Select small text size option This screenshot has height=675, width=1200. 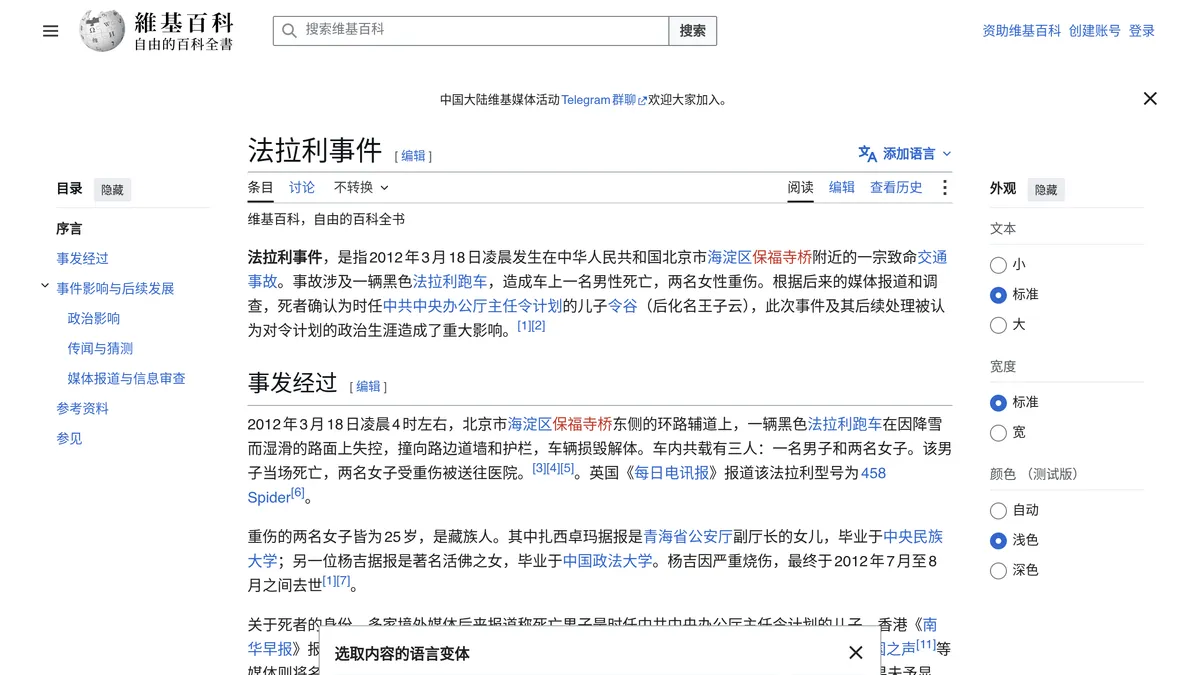[x=998, y=265]
